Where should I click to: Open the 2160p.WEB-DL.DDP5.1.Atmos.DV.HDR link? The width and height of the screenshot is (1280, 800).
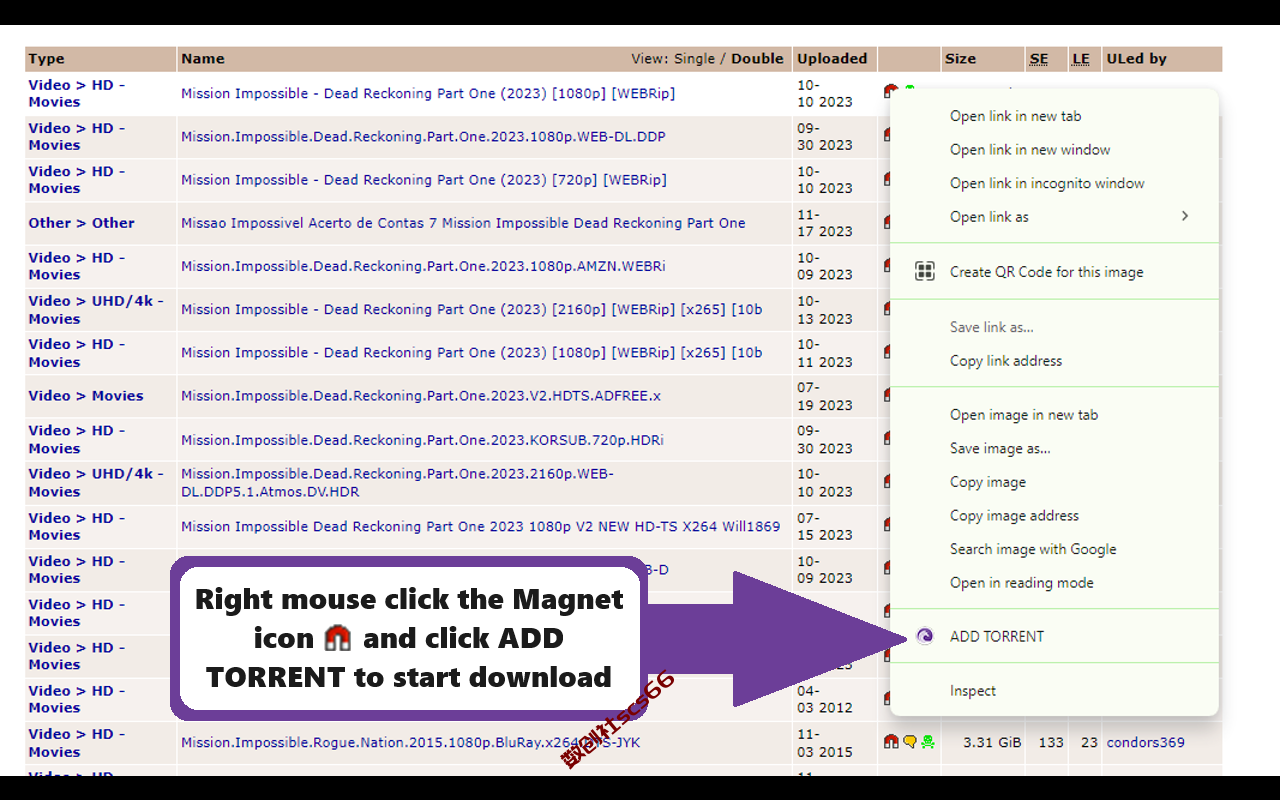[397, 483]
